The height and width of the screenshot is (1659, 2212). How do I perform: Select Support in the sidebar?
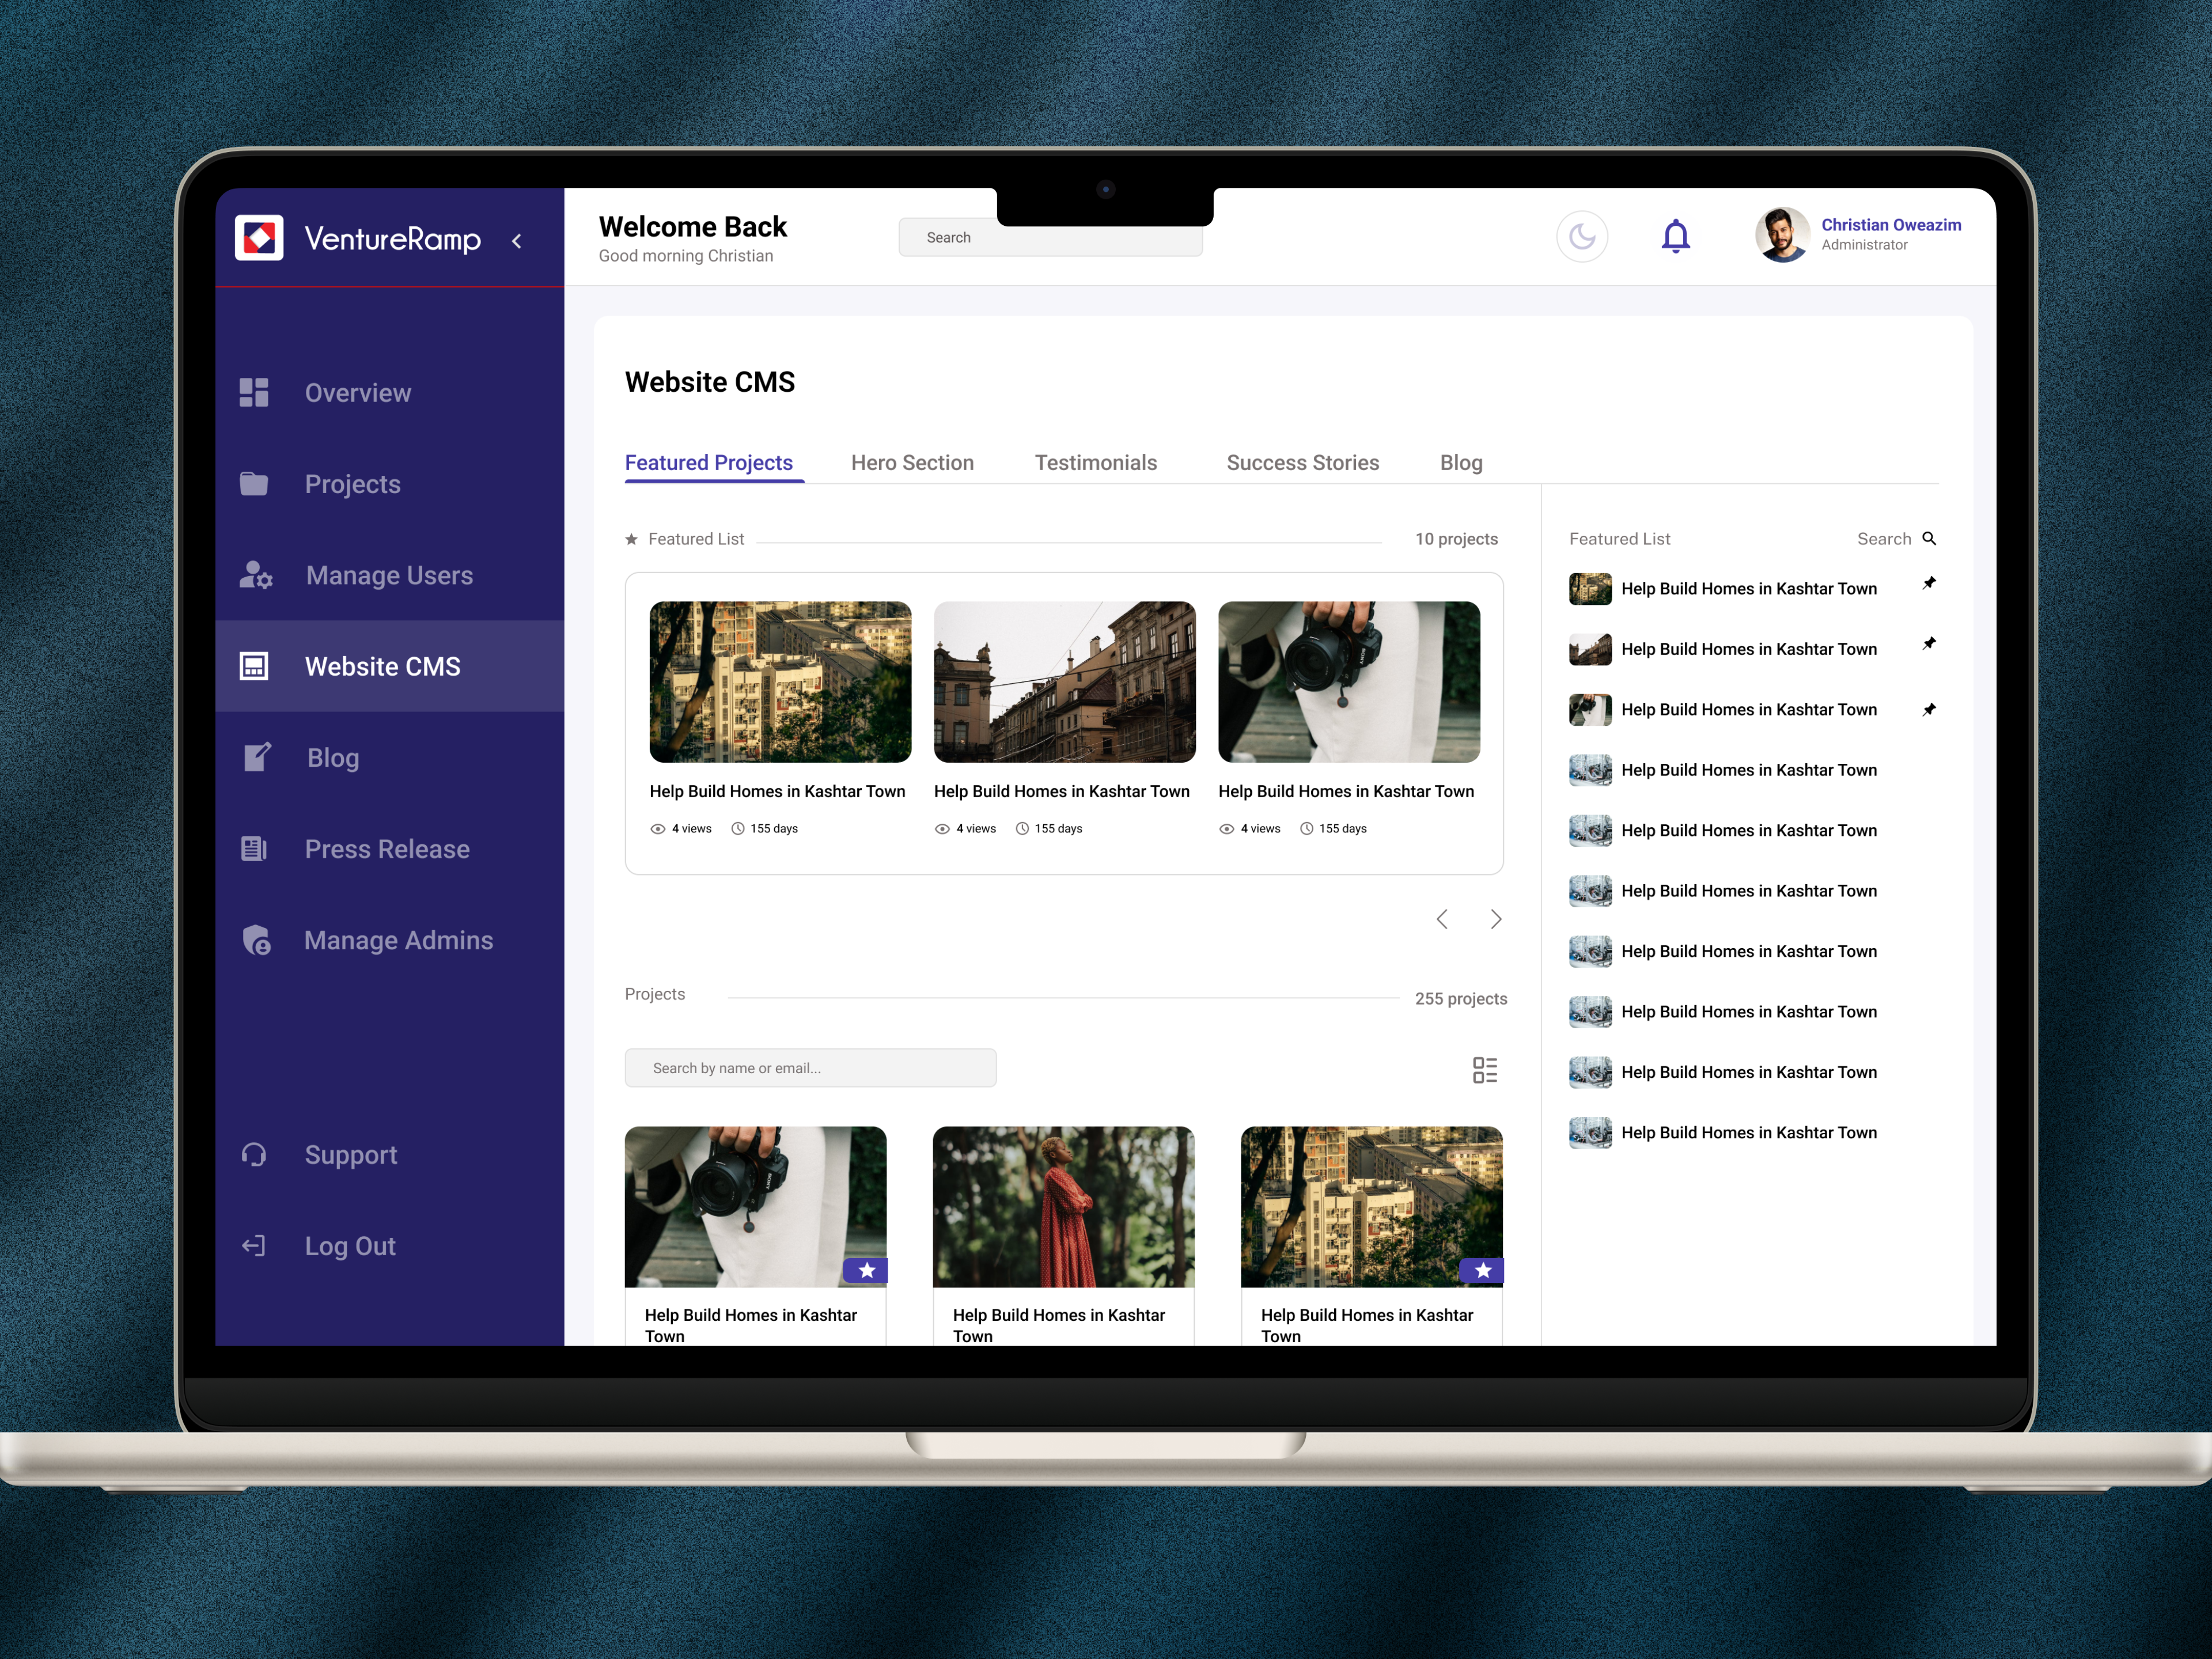click(390, 1155)
